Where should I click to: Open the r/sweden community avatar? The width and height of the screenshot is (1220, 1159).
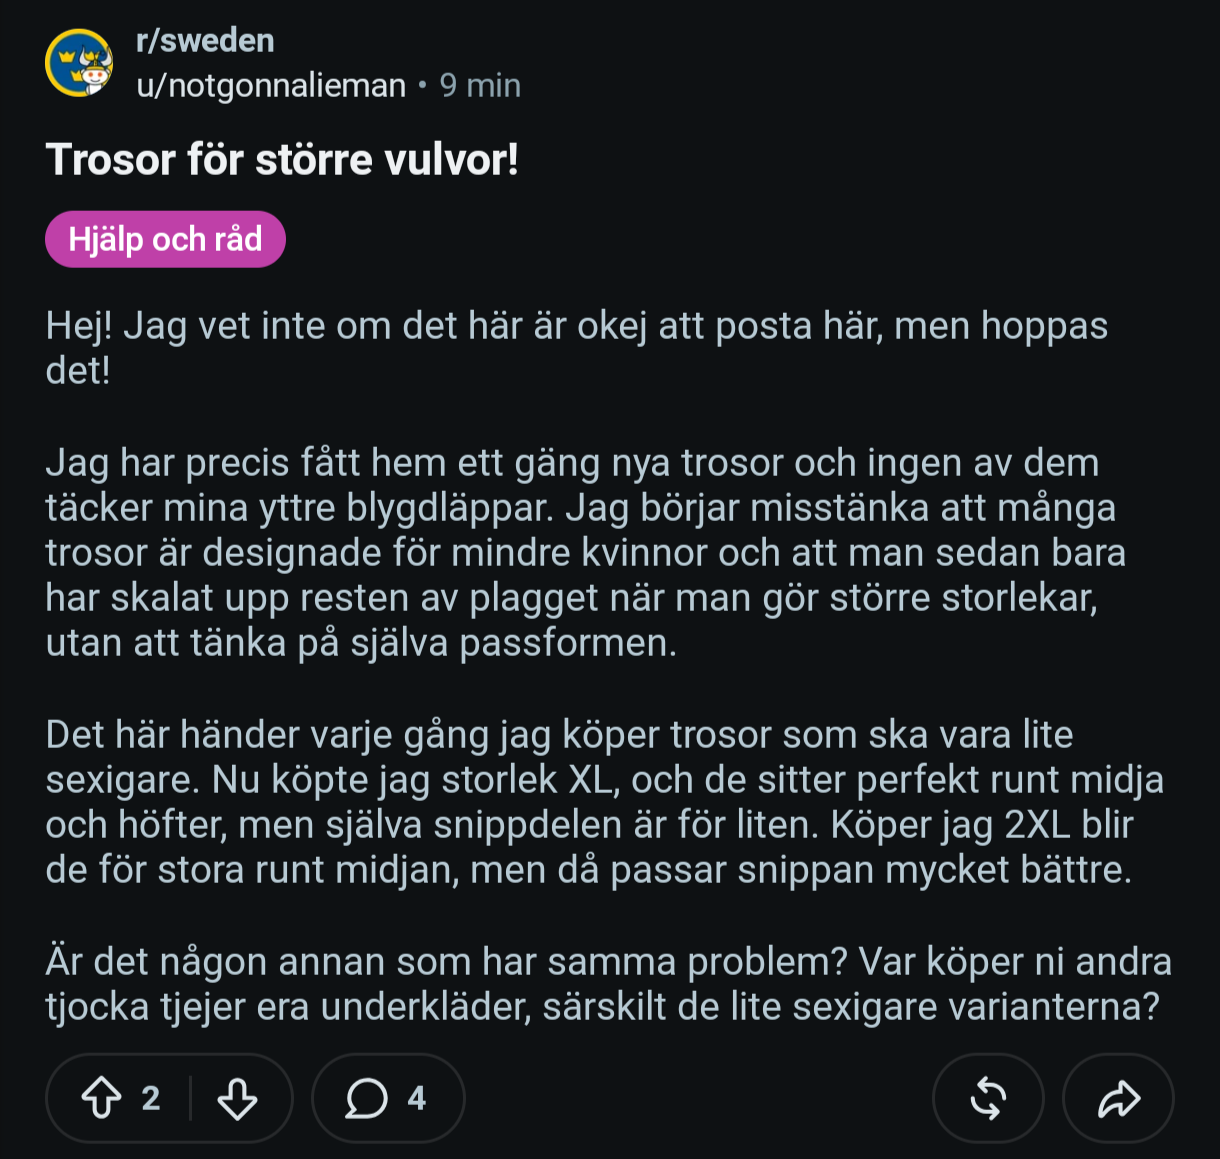79,63
